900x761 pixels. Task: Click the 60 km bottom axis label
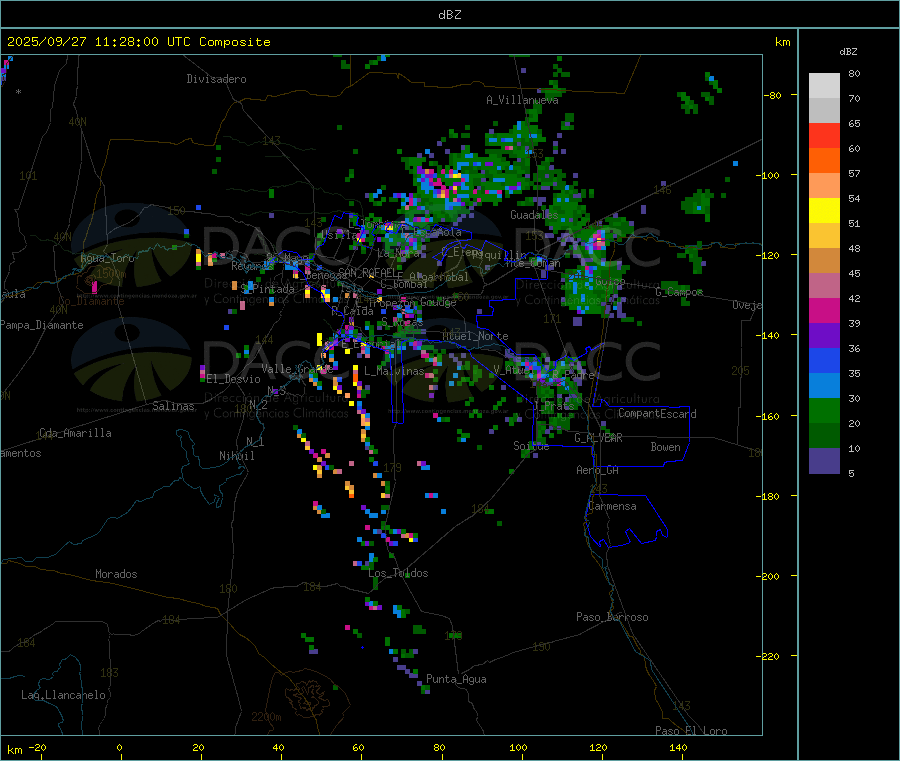tap(358, 747)
